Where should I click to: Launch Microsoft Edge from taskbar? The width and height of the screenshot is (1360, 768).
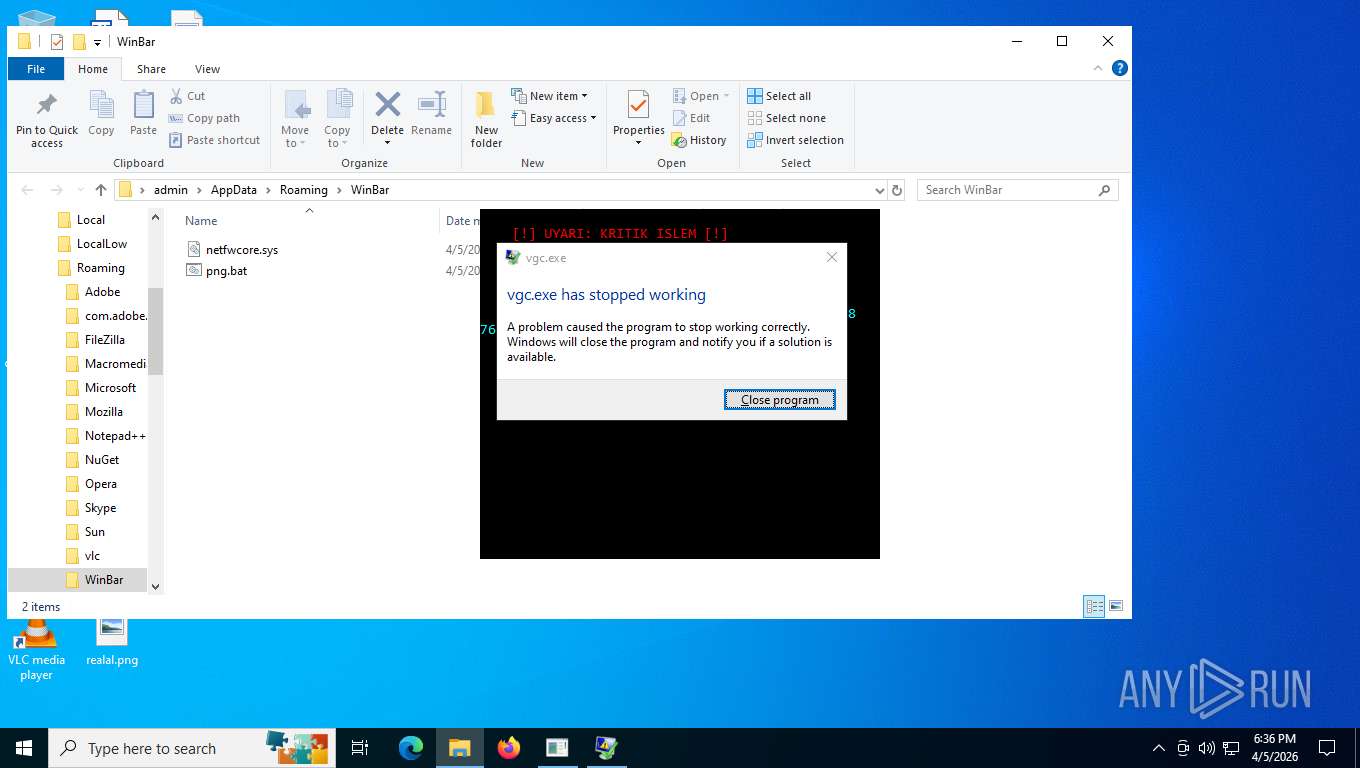point(411,748)
